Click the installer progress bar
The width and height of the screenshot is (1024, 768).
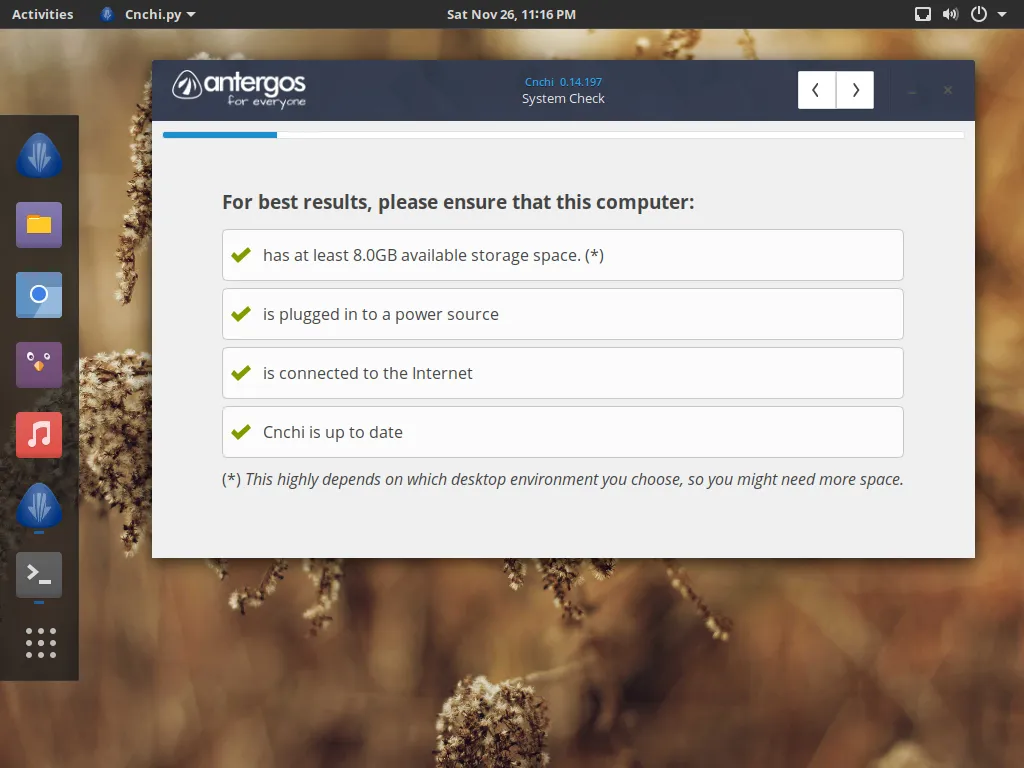[x=563, y=135]
